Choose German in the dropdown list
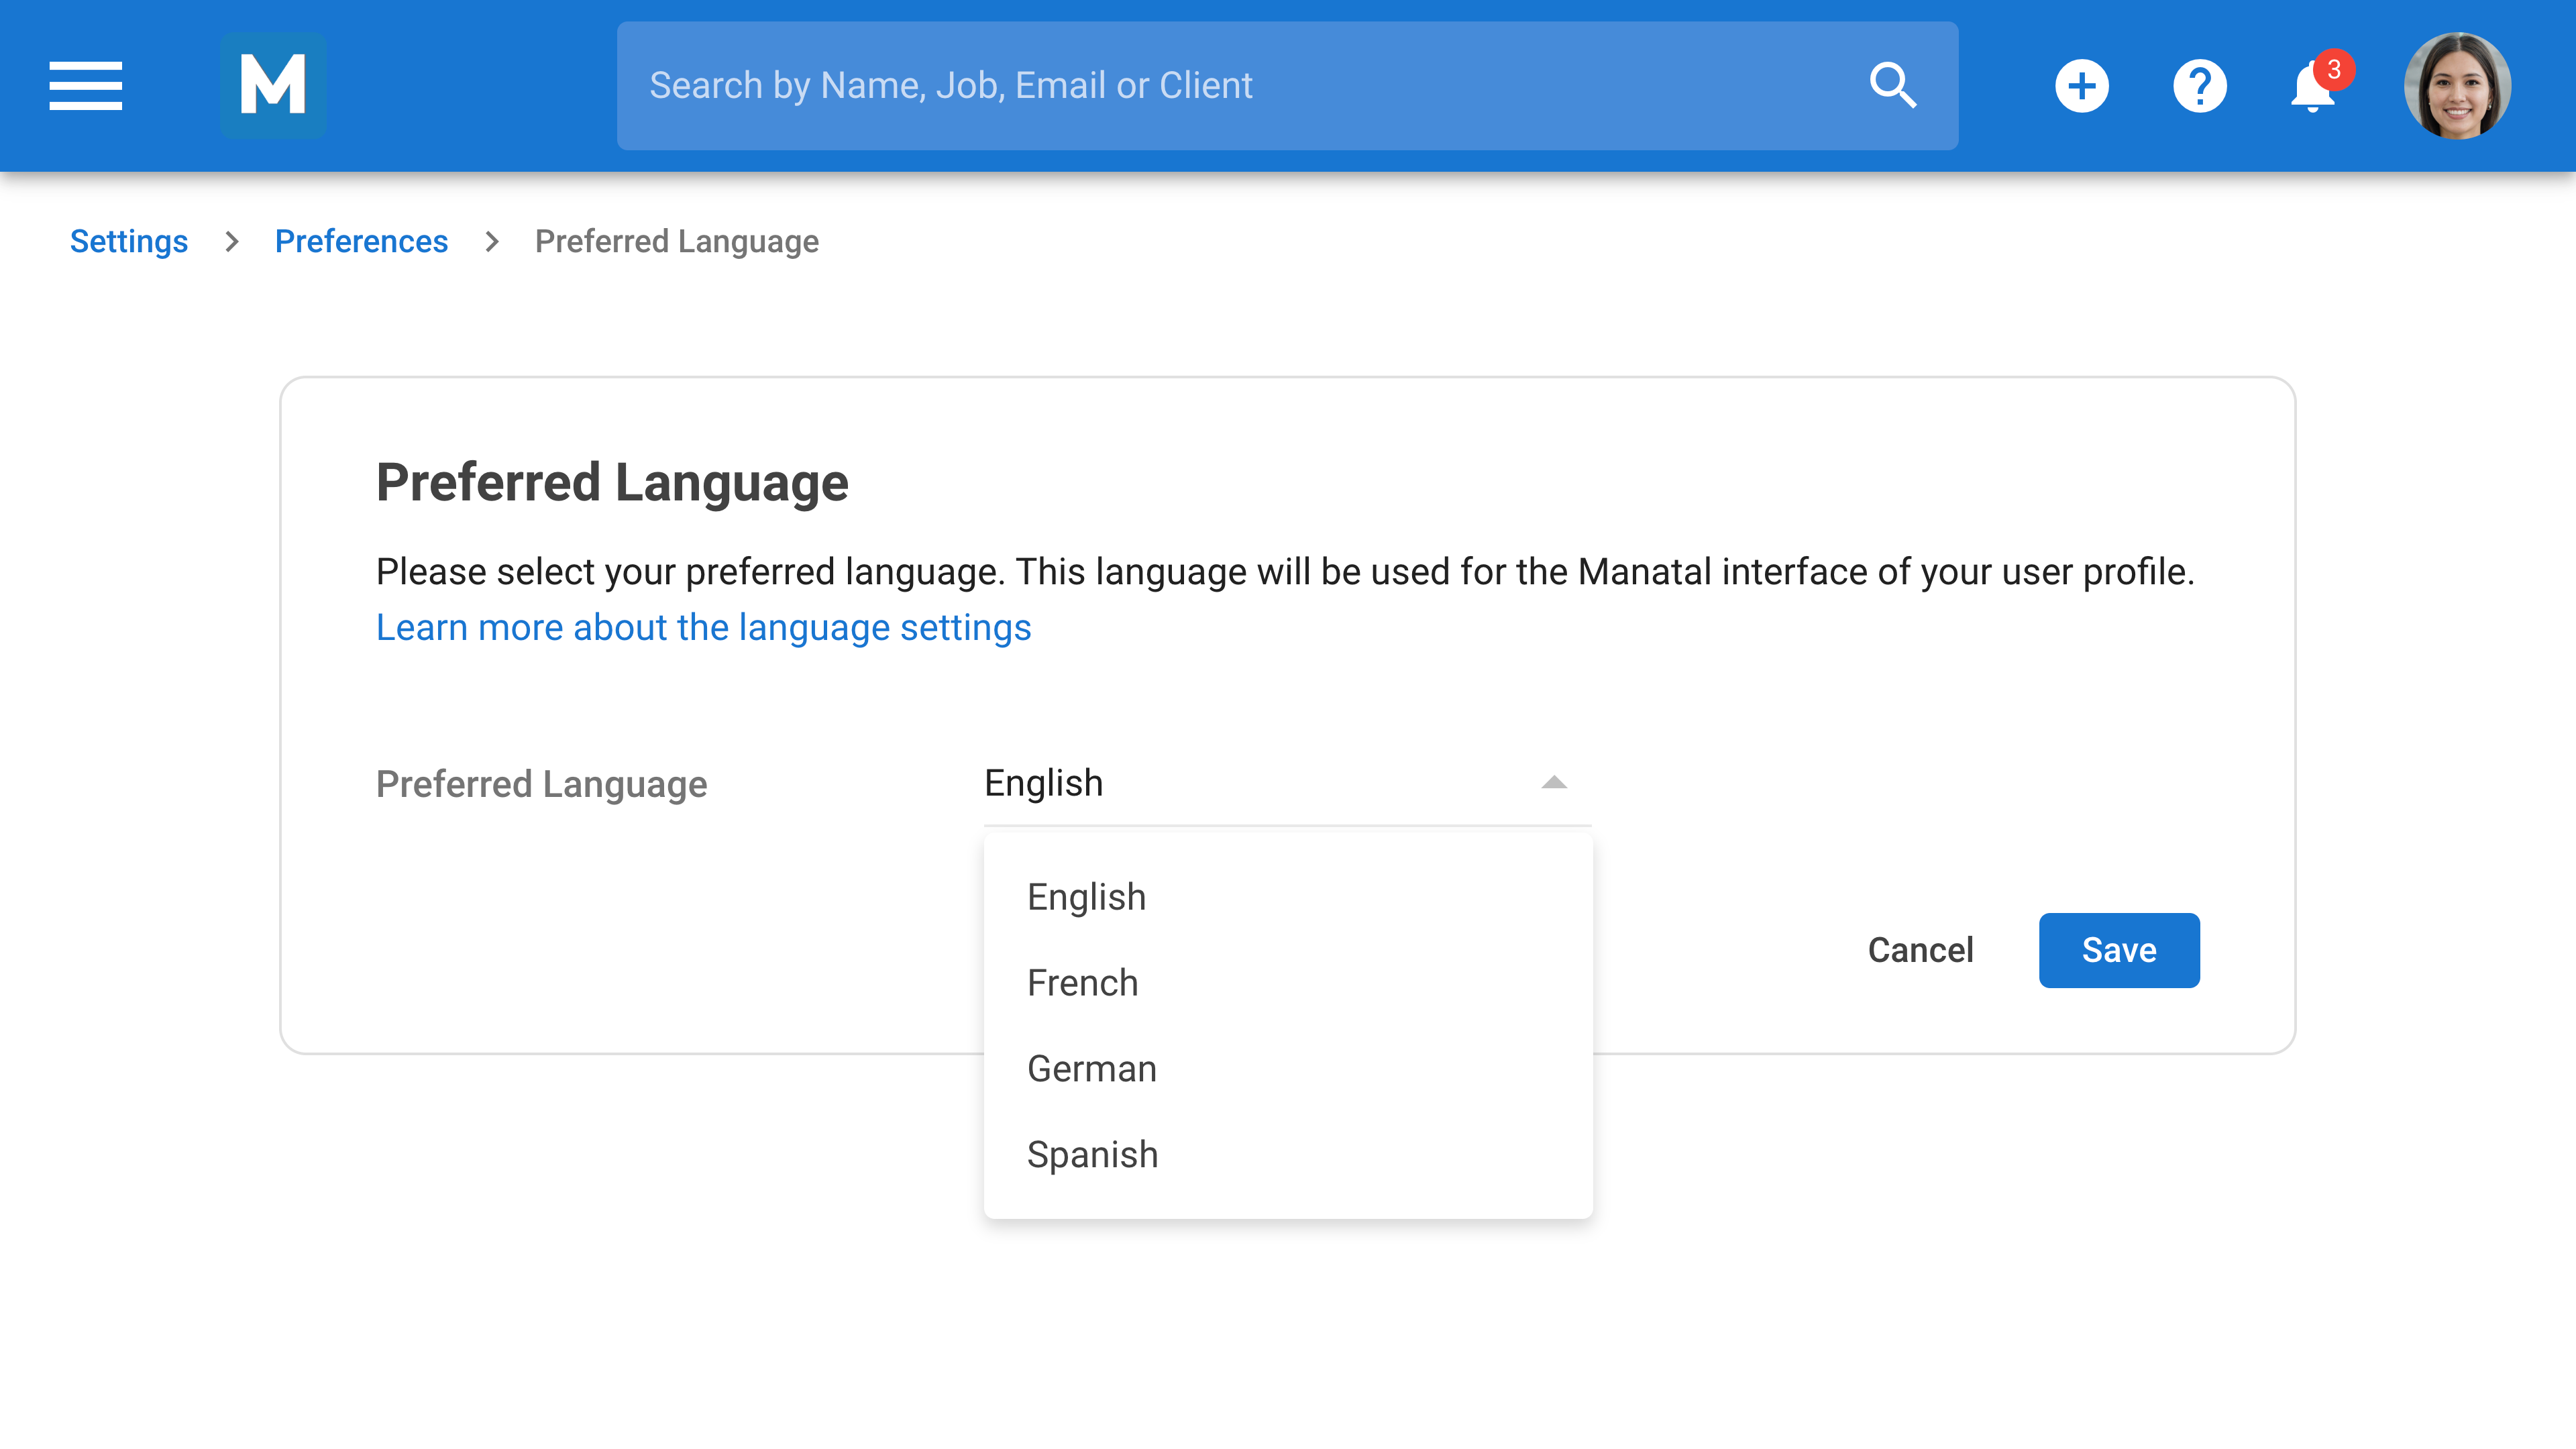This screenshot has width=2576, height=1449. tap(1092, 1069)
